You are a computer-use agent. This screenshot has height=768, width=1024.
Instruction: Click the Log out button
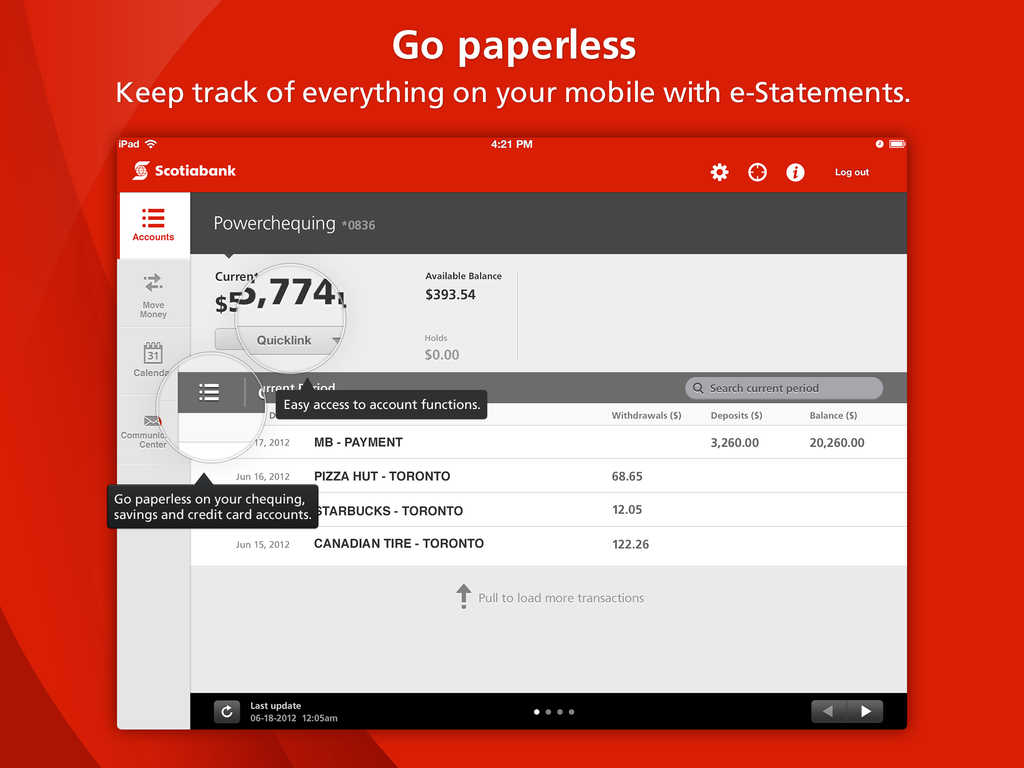(x=852, y=172)
